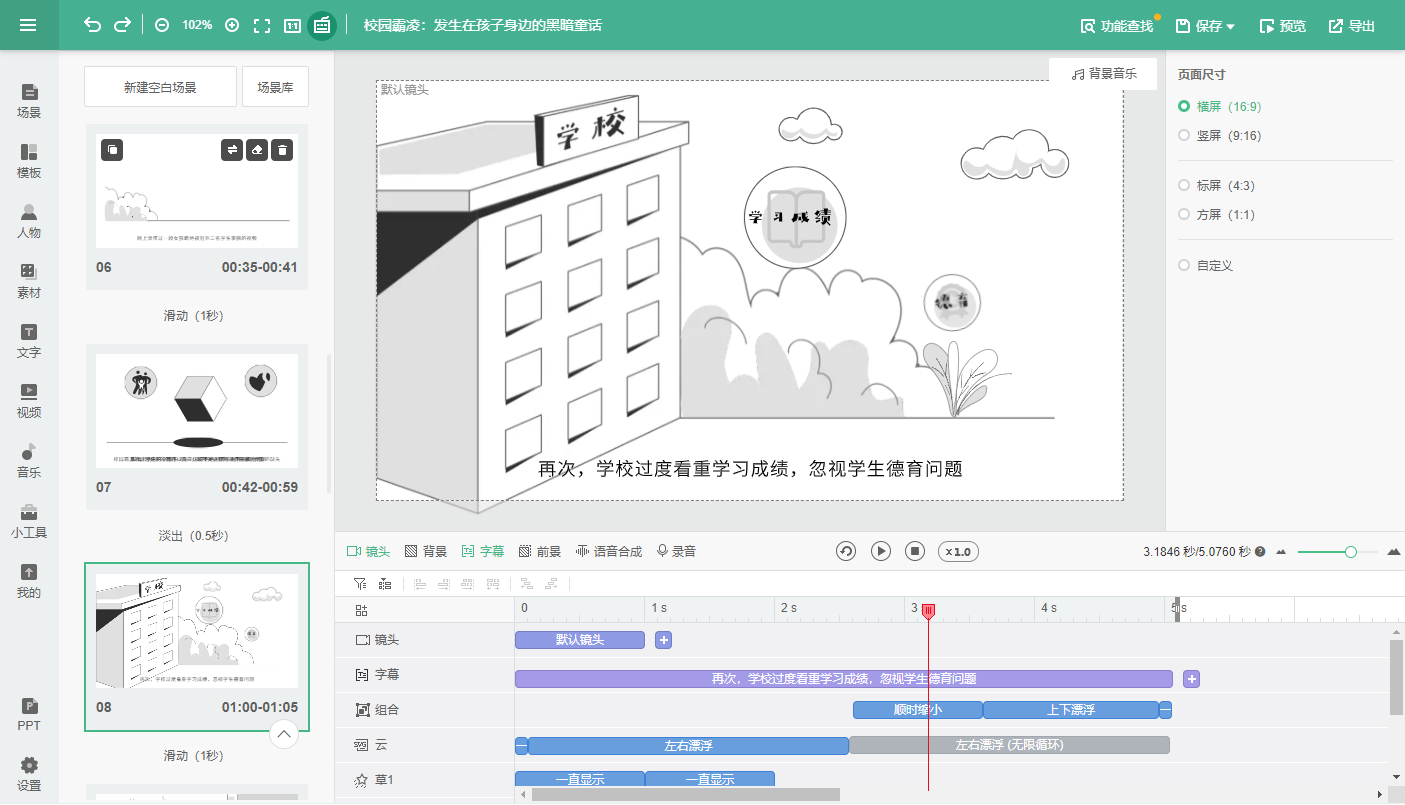Open the 模板 templates panel
Screen dimensions: 1405x805
(29, 161)
